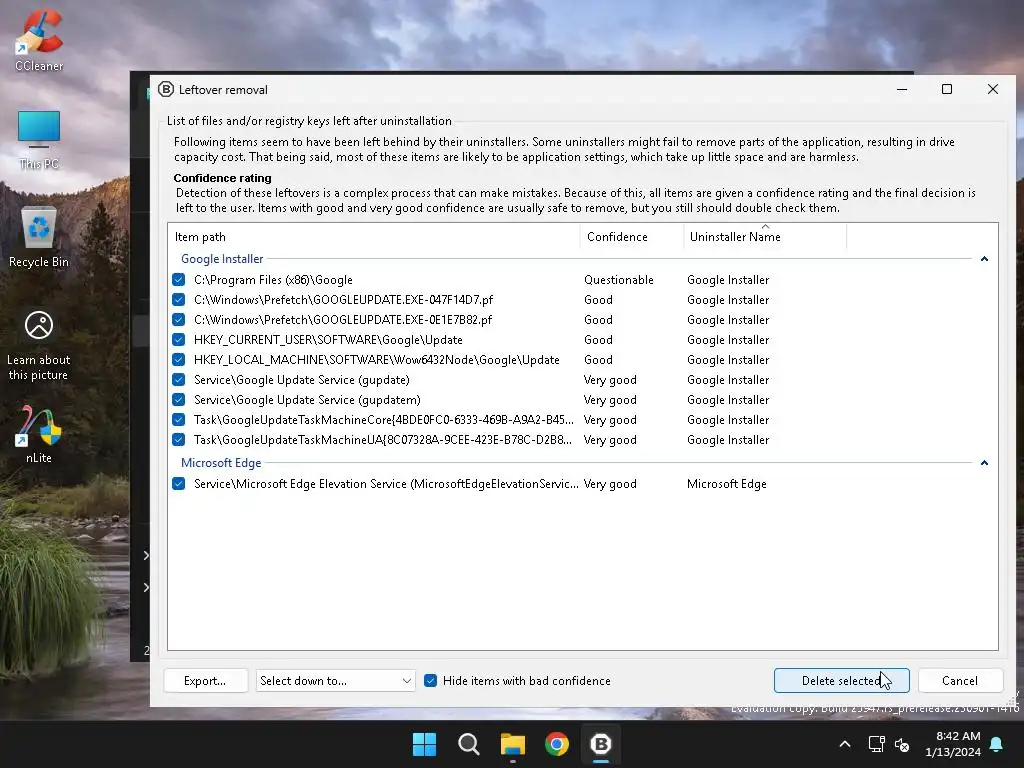
Task: Sort by Item path column header
Action: (374, 236)
